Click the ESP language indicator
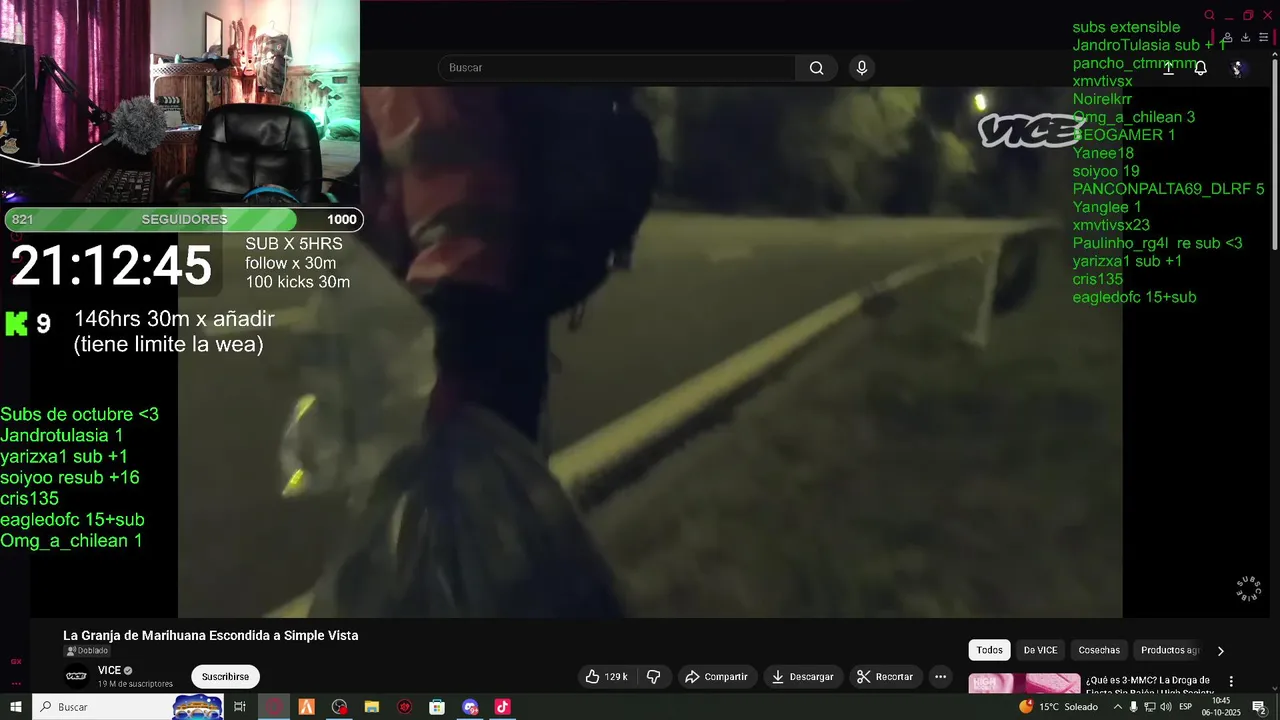This screenshot has width=1280, height=720. (1185, 707)
